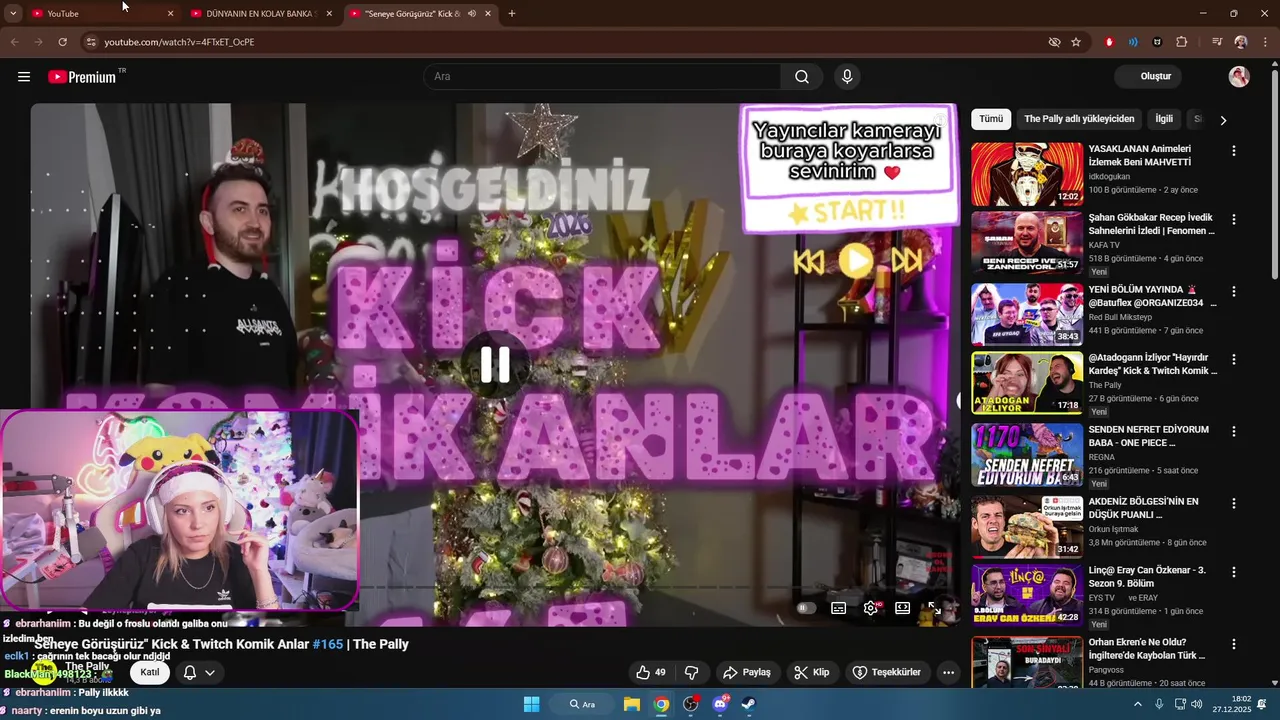Image resolution: width=1280 pixels, height=720 pixels.
Task: Open options for AKDENİZ BÖLGESİ video
Action: click(1234, 503)
